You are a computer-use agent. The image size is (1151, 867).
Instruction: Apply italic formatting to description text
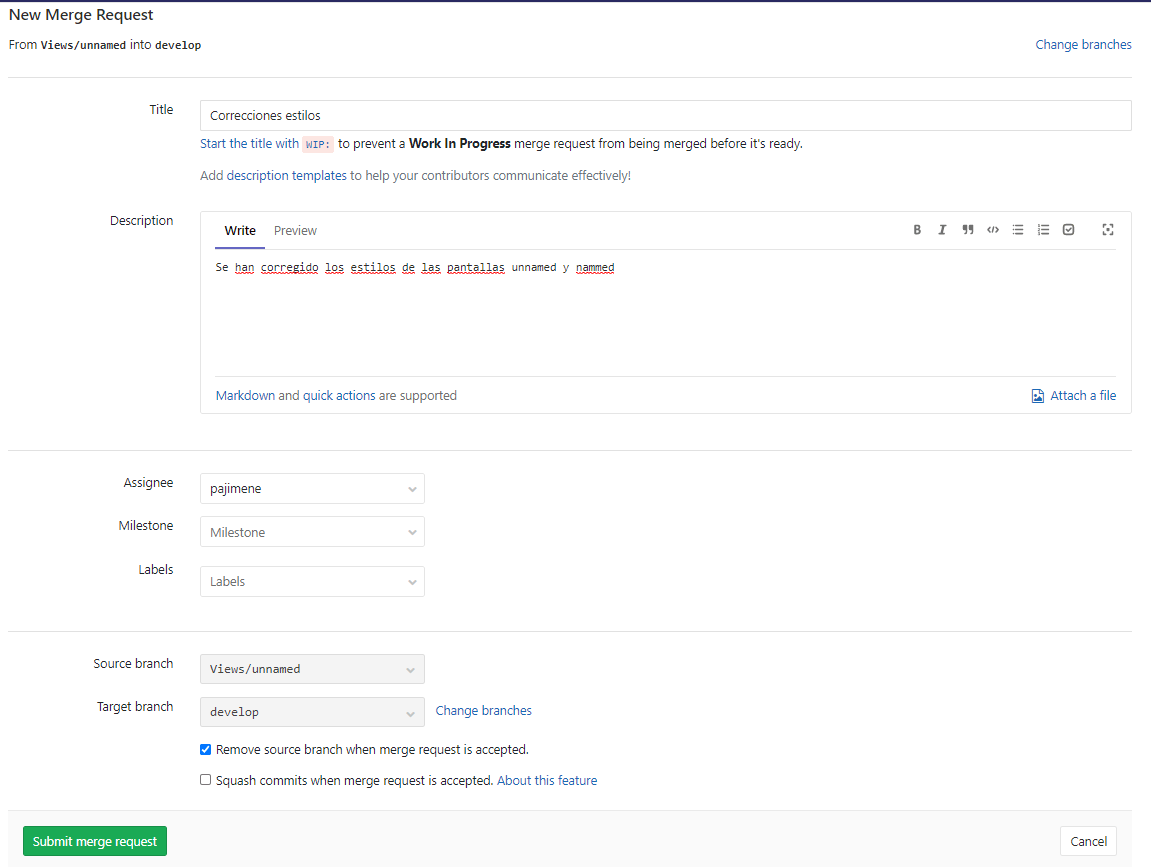942,229
